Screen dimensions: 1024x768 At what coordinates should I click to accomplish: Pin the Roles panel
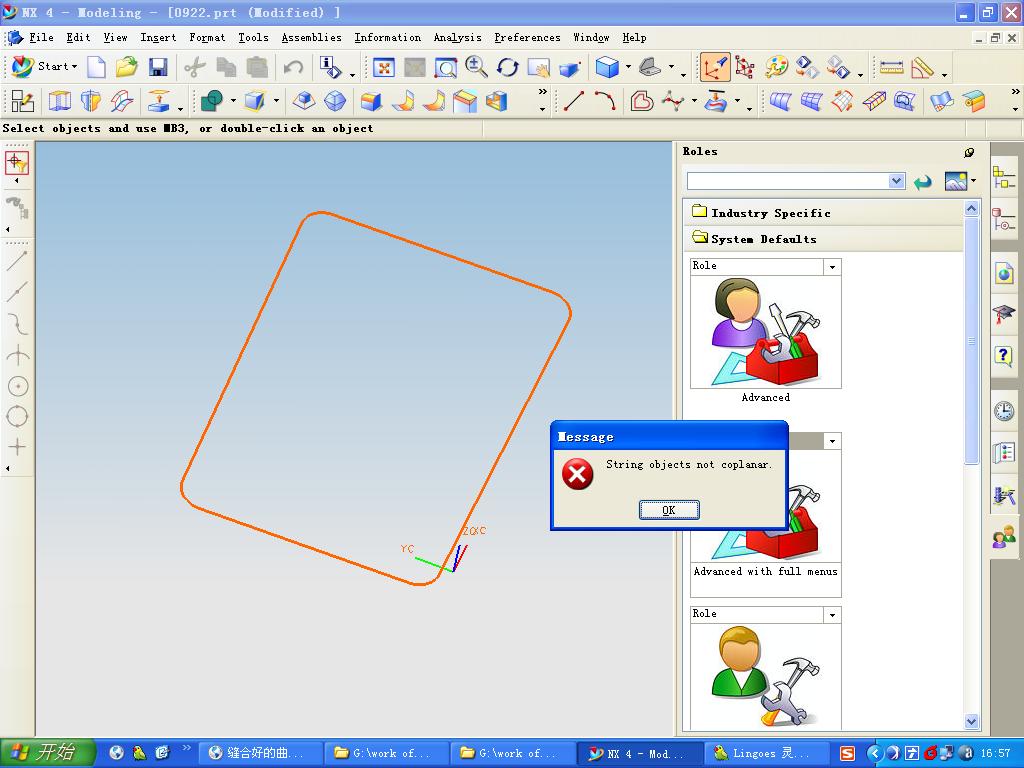tap(969, 152)
